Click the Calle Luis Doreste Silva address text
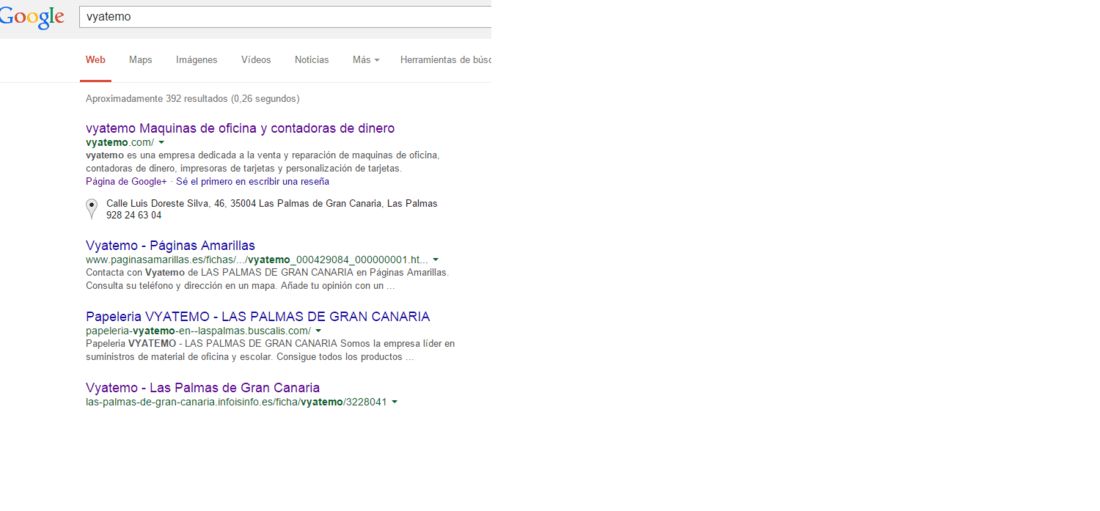This screenshot has width=1100, height=511. click(271, 204)
